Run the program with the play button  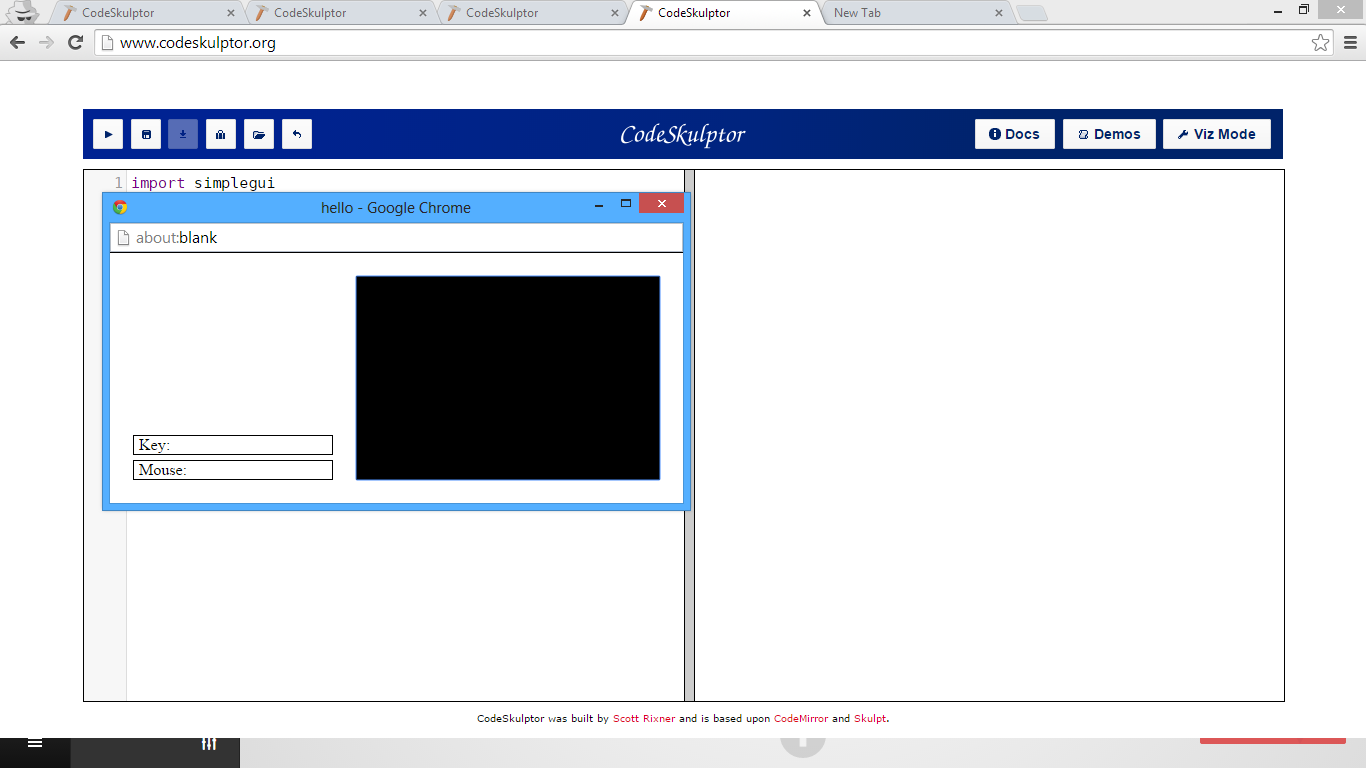108,134
